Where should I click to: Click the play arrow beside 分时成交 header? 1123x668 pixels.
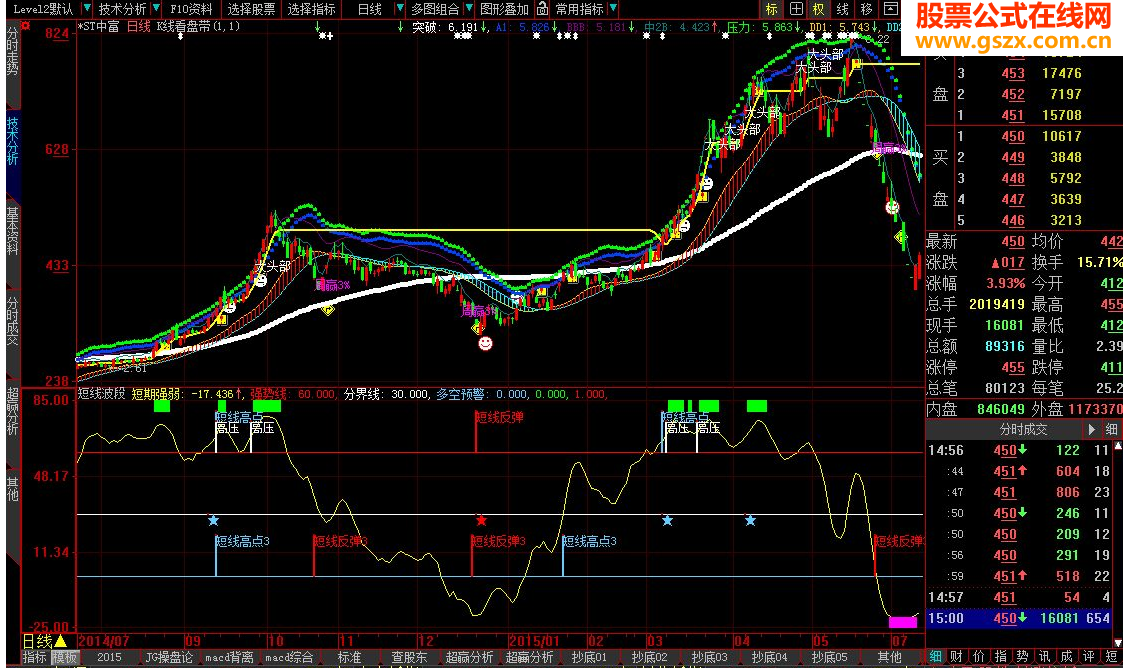[1090, 429]
